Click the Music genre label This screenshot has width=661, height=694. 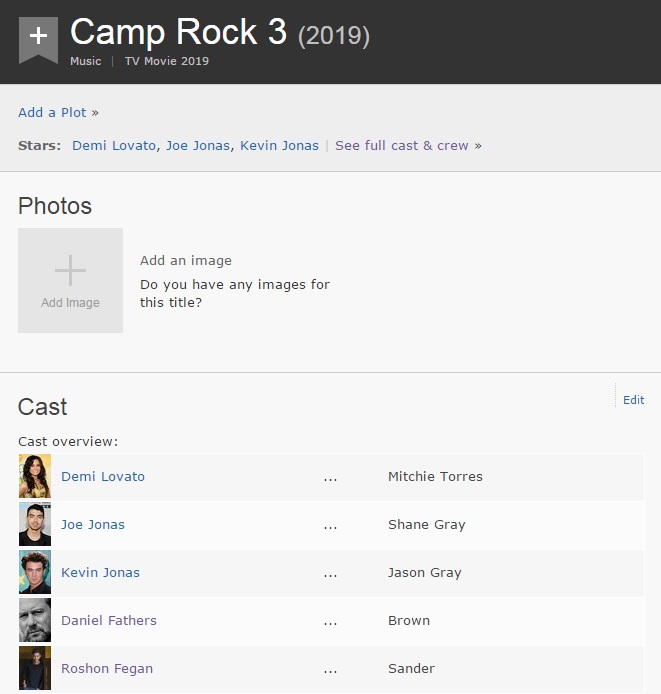click(x=85, y=61)
